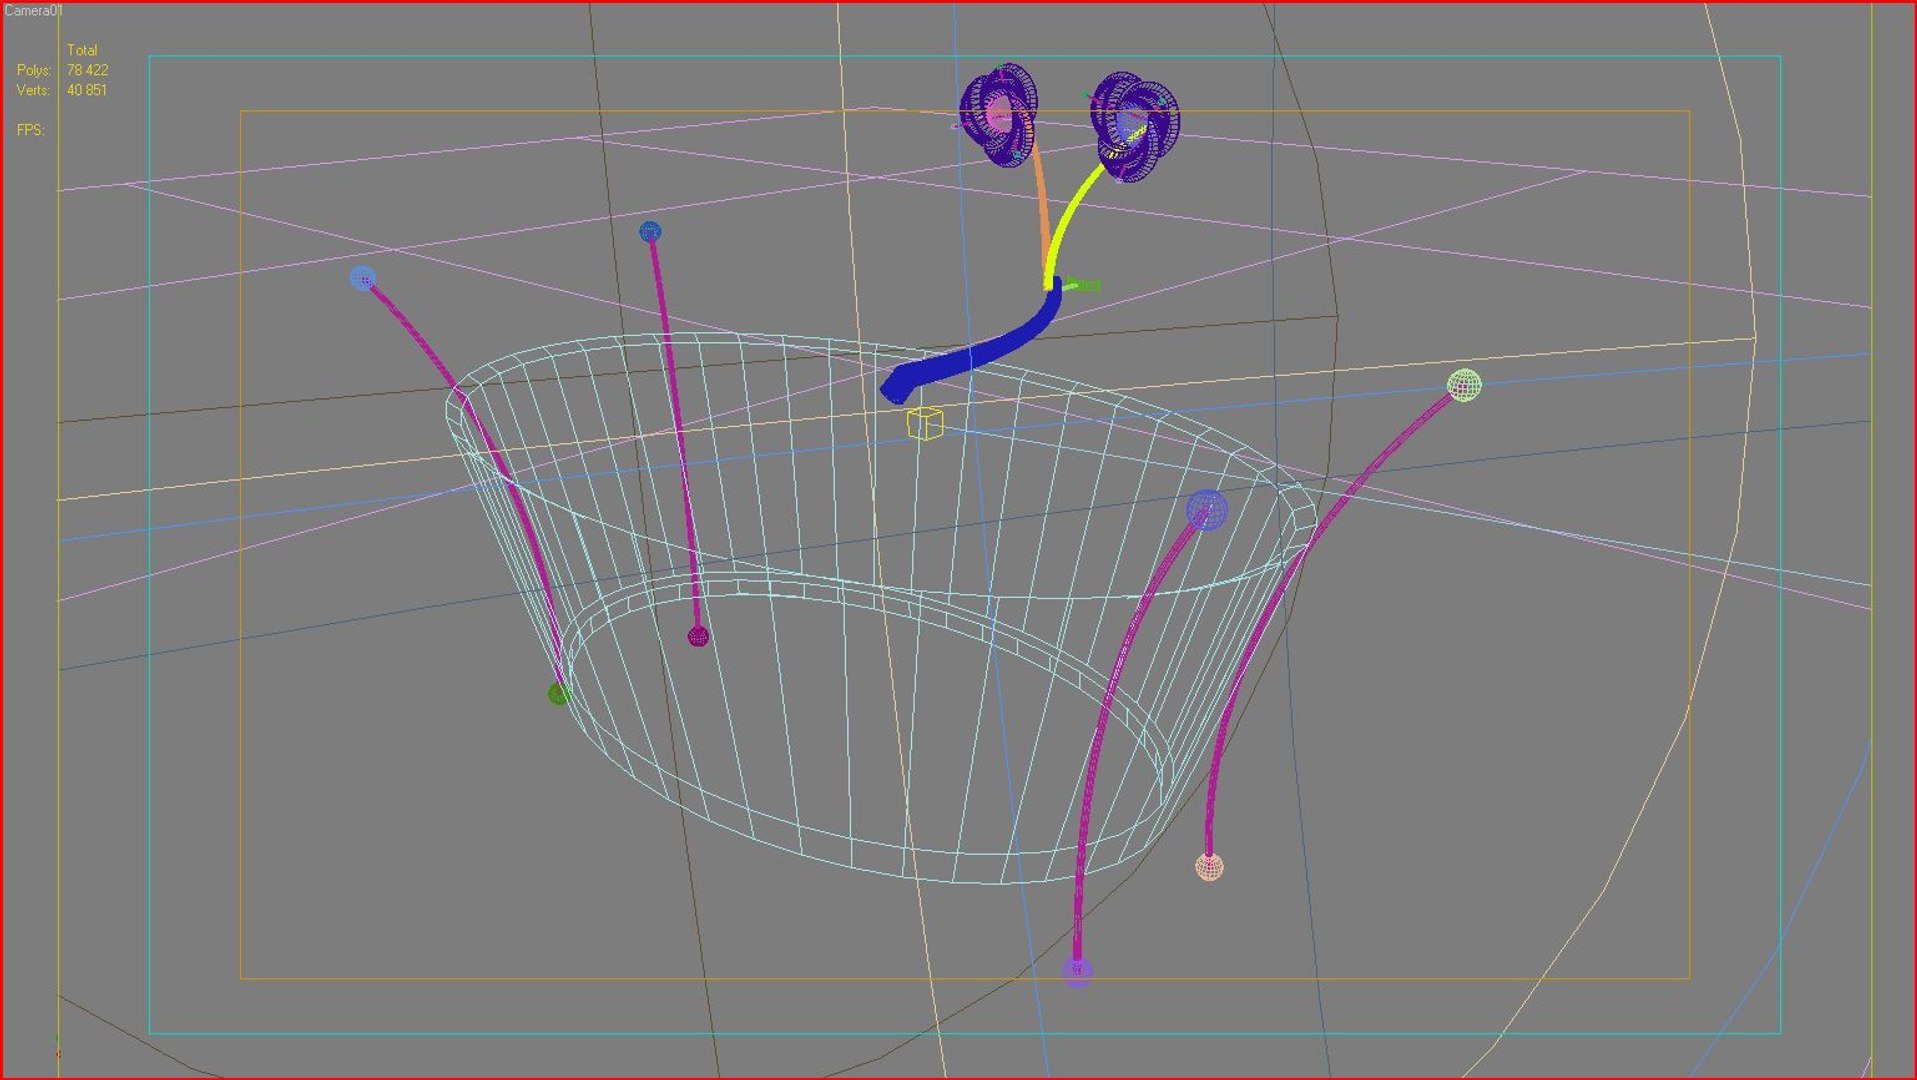This screenshot has width=1917, height=1080.
Task: Select the blue sphere atop the second magenta rod
Action: (x=650, y=232)
